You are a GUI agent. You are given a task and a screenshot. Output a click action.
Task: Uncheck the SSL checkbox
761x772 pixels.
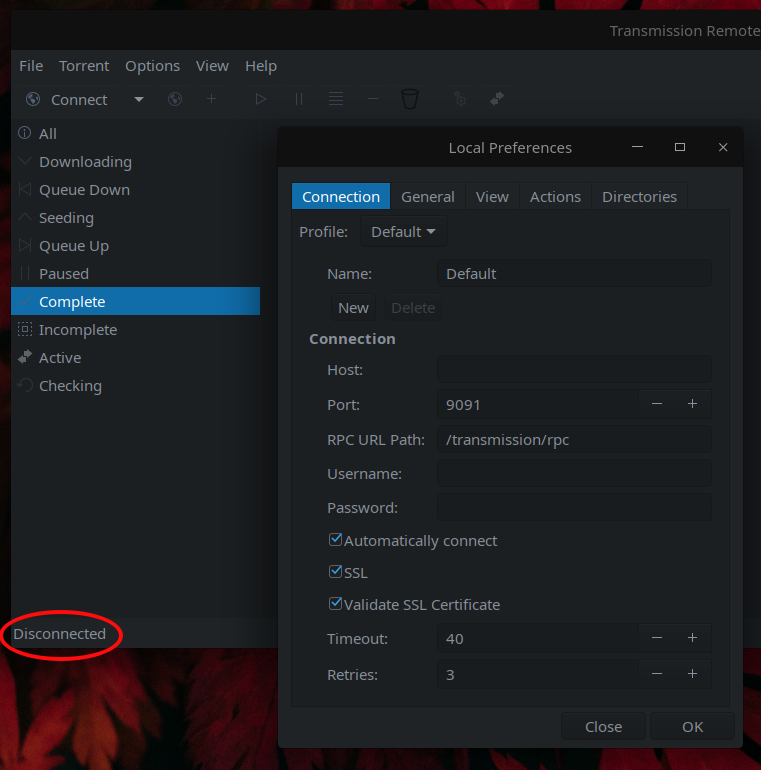point(335,572)
